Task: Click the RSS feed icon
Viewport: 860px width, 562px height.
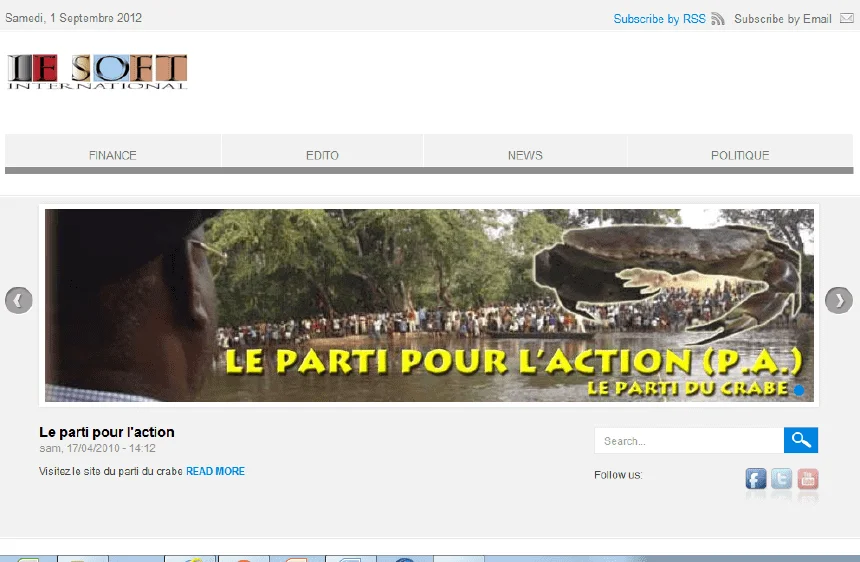Action: click(x=718, y=19)
